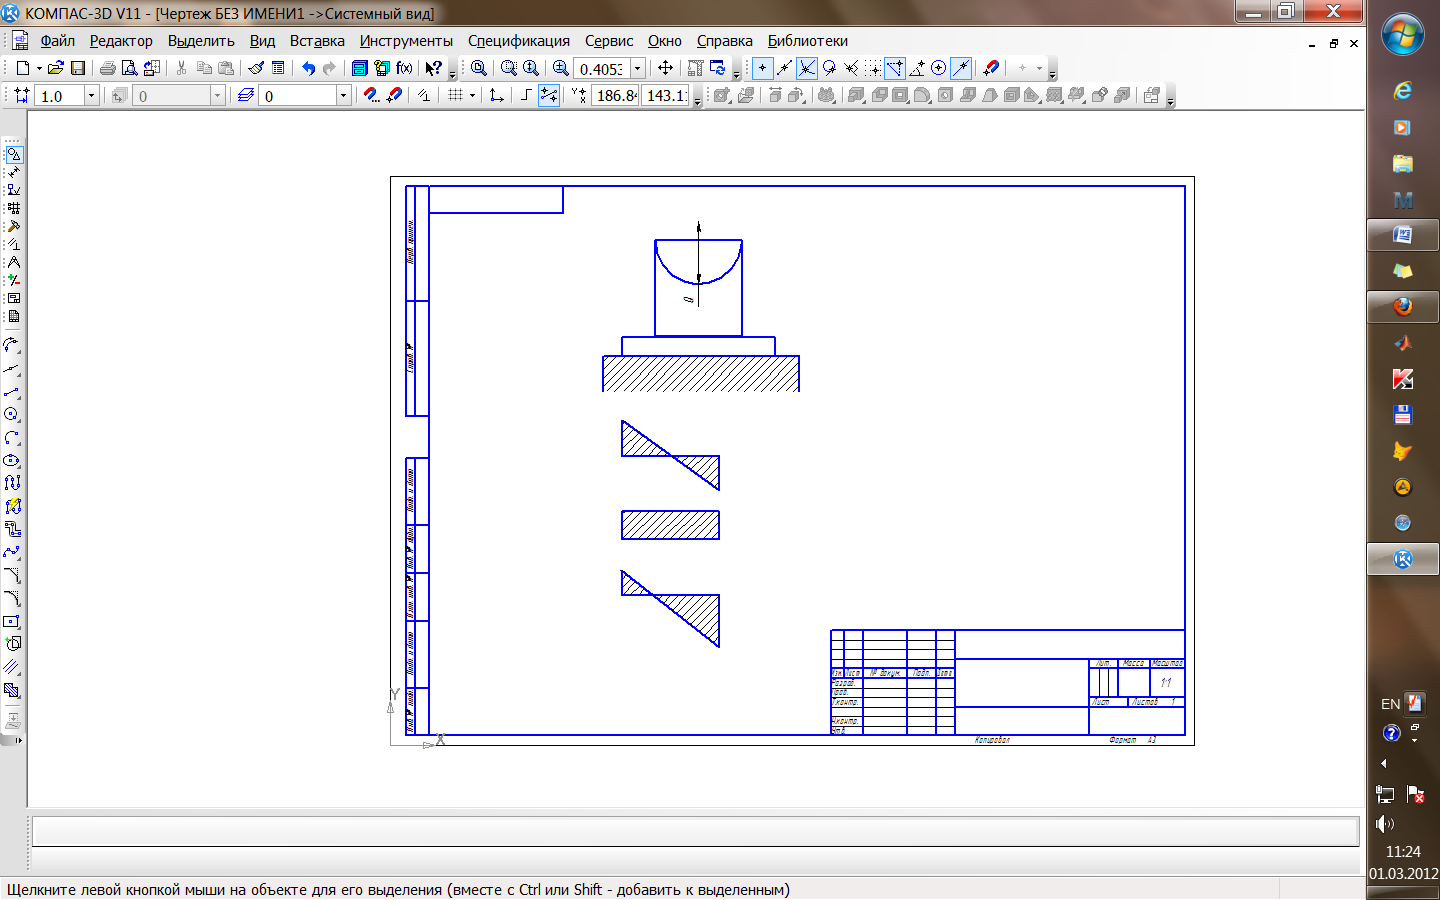The image size is (1440, 900).
Task: Toggle the orthogonal drawing mode button
Action: click(526, 95)
